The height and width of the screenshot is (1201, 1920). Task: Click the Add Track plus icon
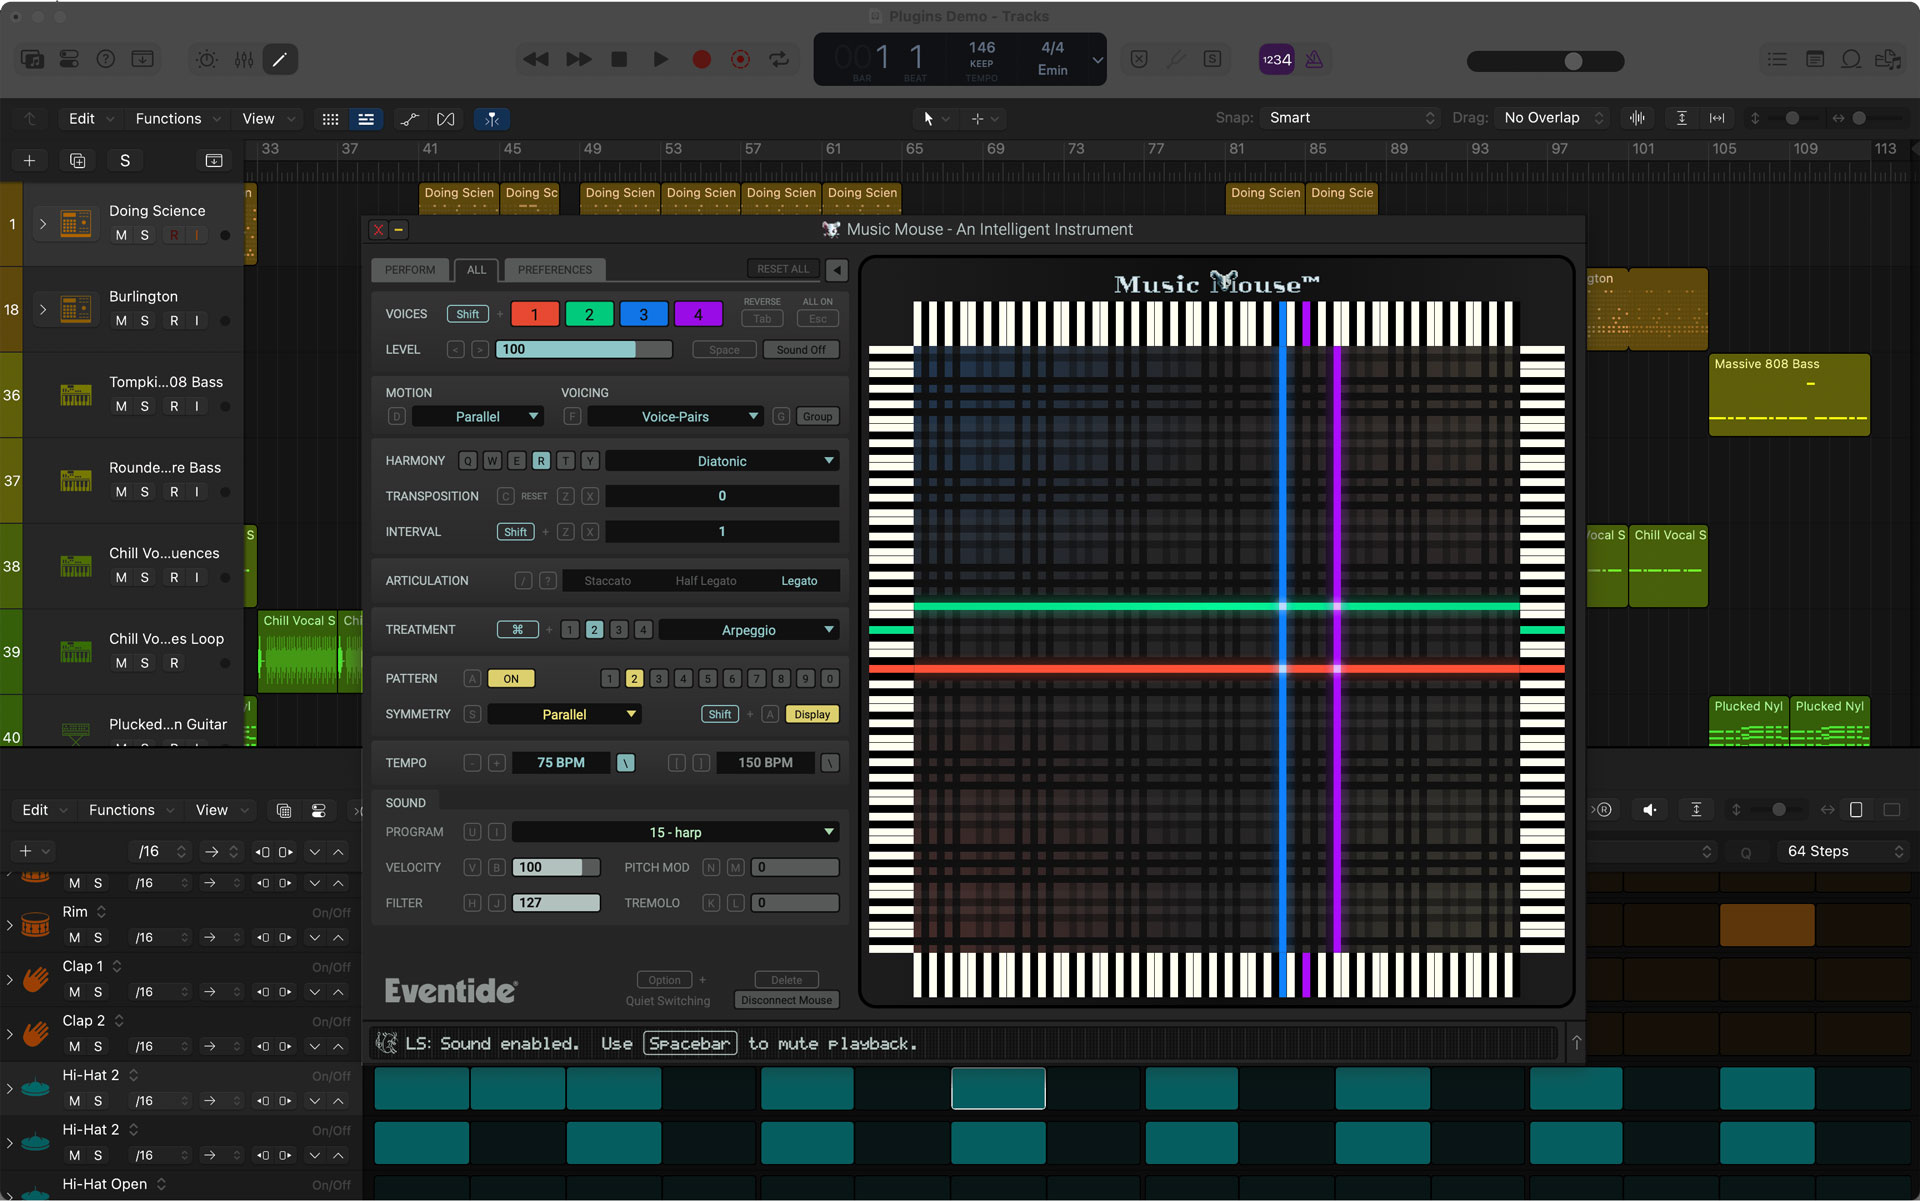click(x=29, y=160)
